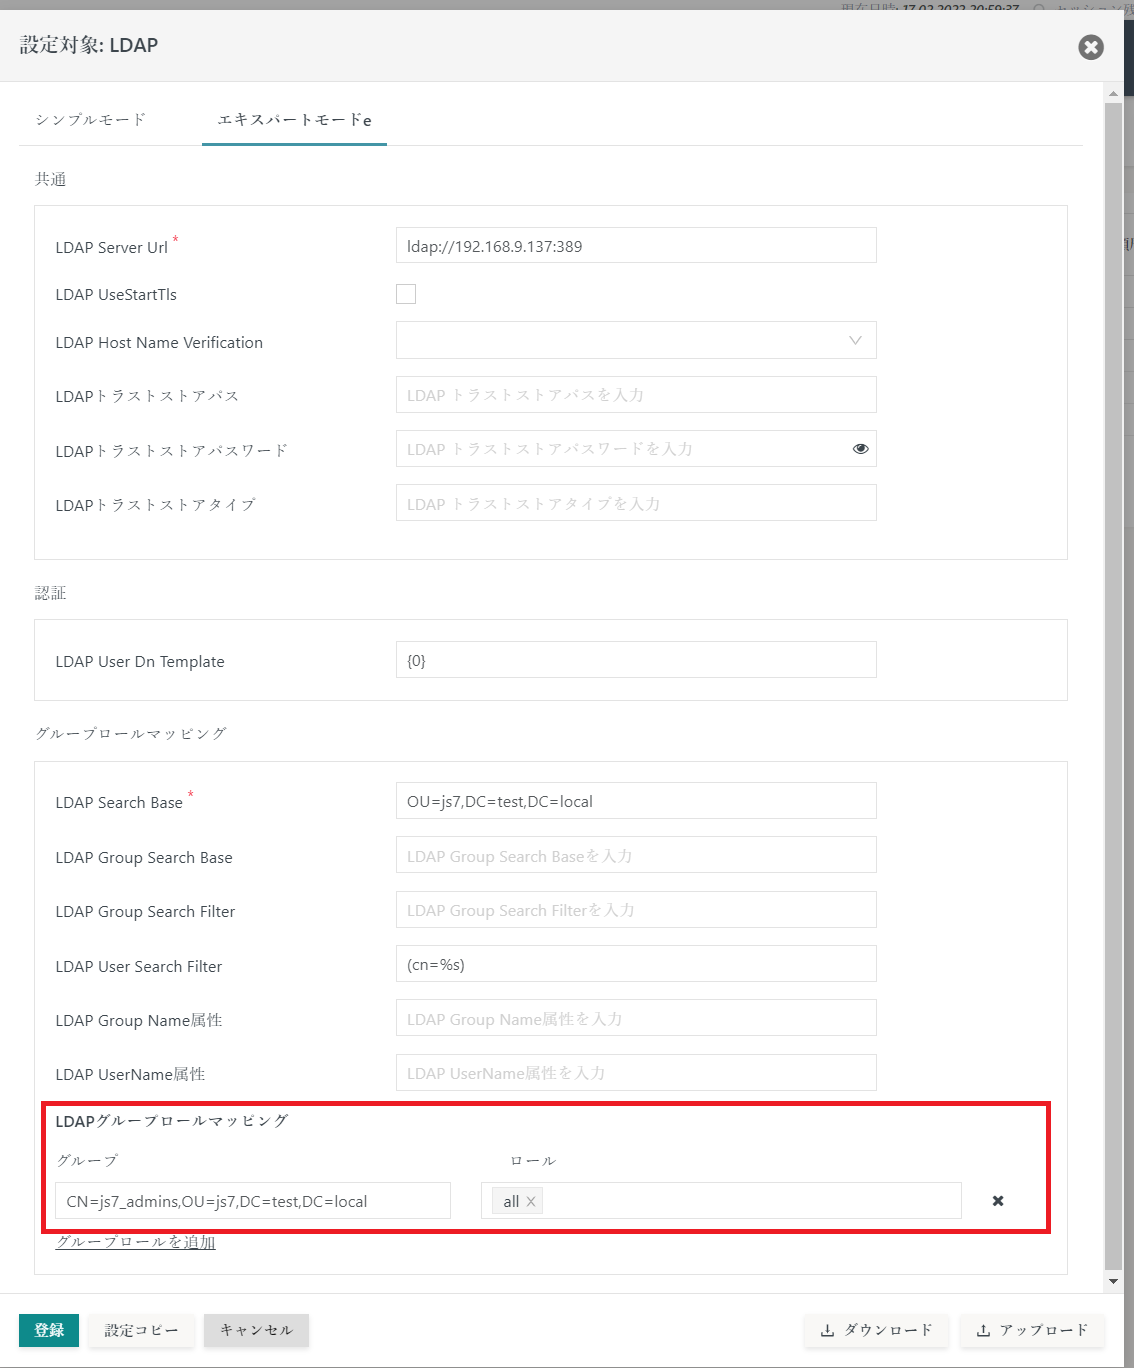Switch to the シンプルモード tab
Image resolution: width=1137 pixels, height=1371 pixels.
coord(90,118)
